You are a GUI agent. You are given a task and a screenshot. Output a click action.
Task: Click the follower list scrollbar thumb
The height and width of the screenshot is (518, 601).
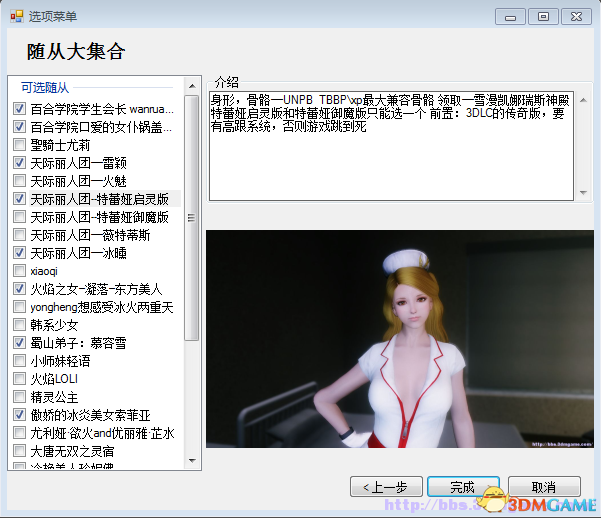click(x=192, y=218)
